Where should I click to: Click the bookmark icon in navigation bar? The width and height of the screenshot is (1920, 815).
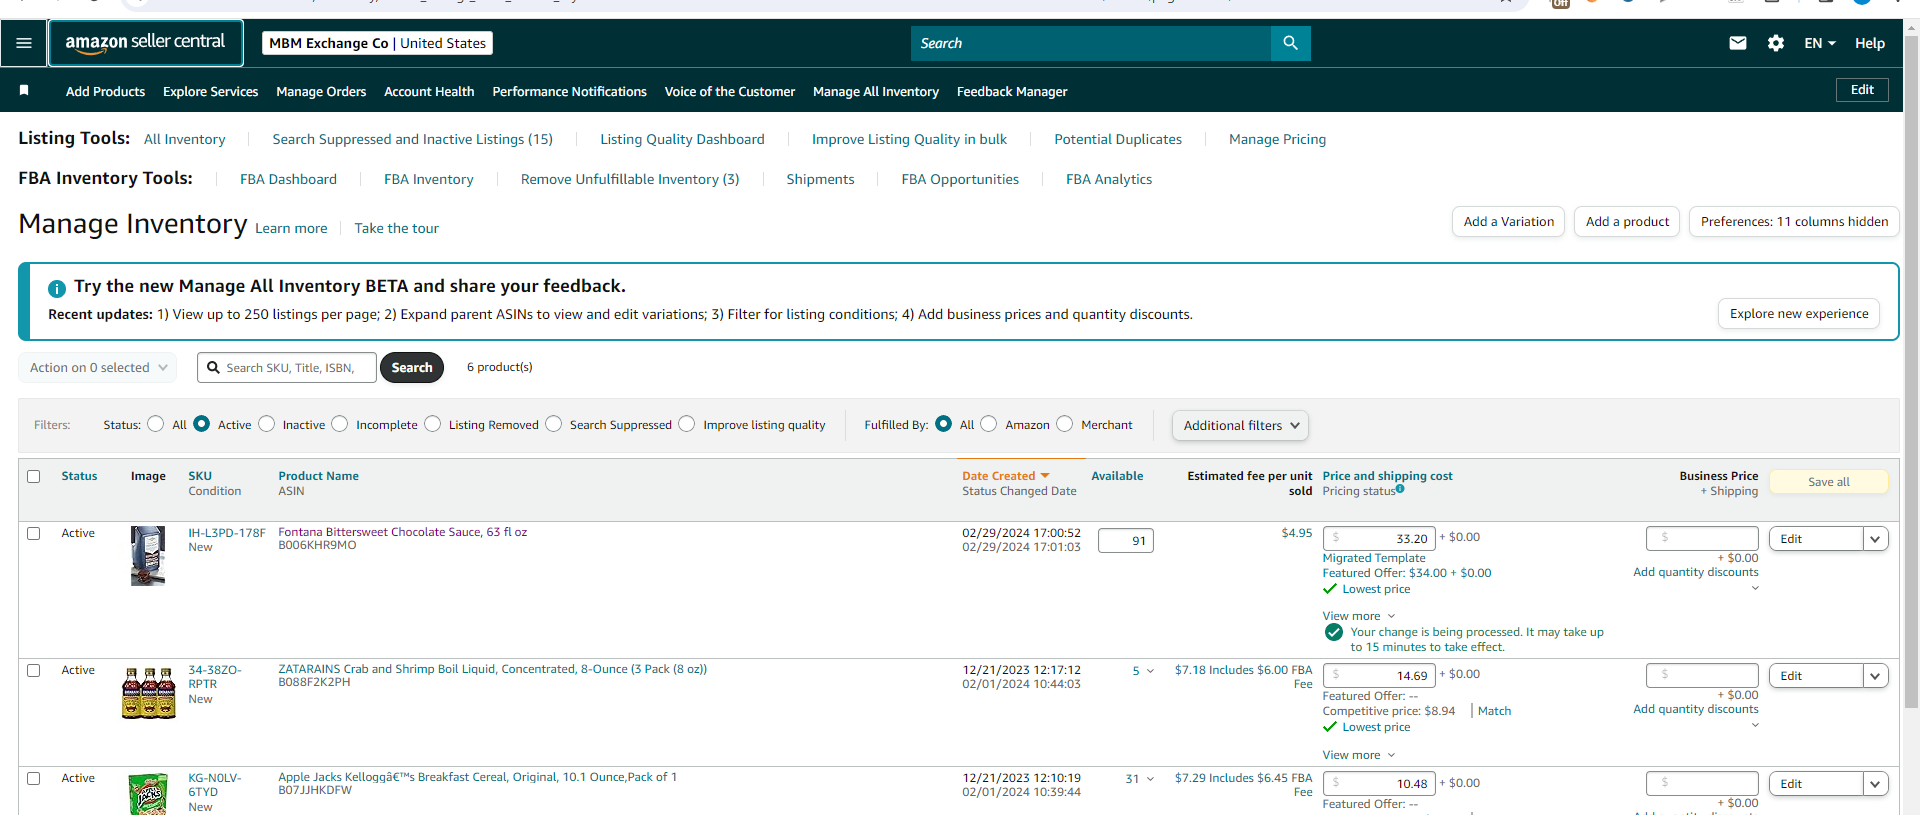coord(24,91)
